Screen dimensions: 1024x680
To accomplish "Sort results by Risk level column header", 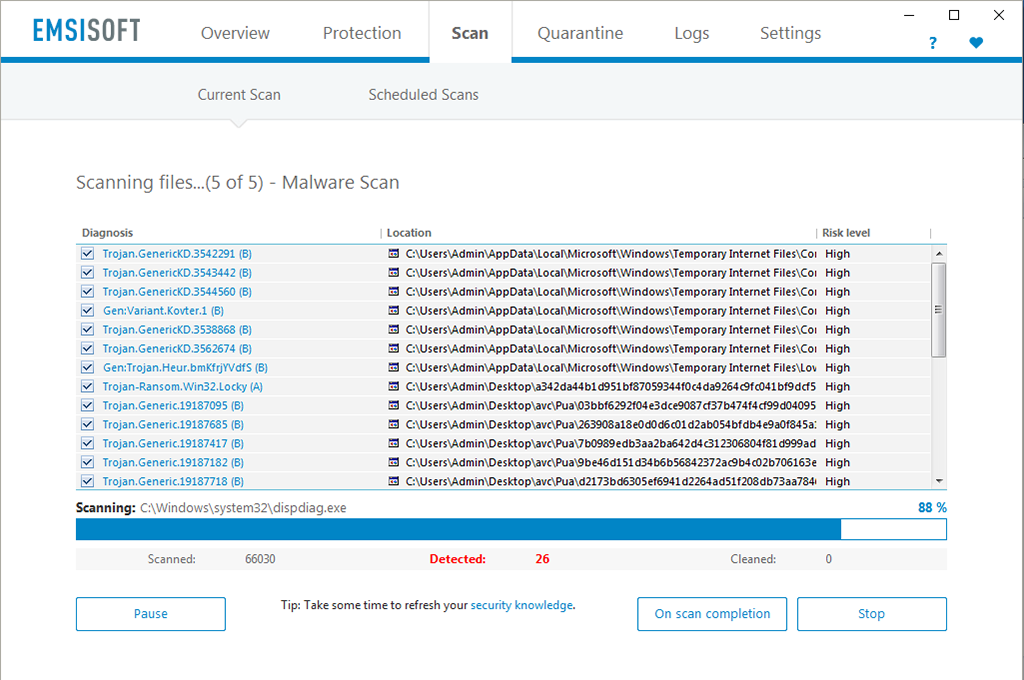I will [846, 233].
